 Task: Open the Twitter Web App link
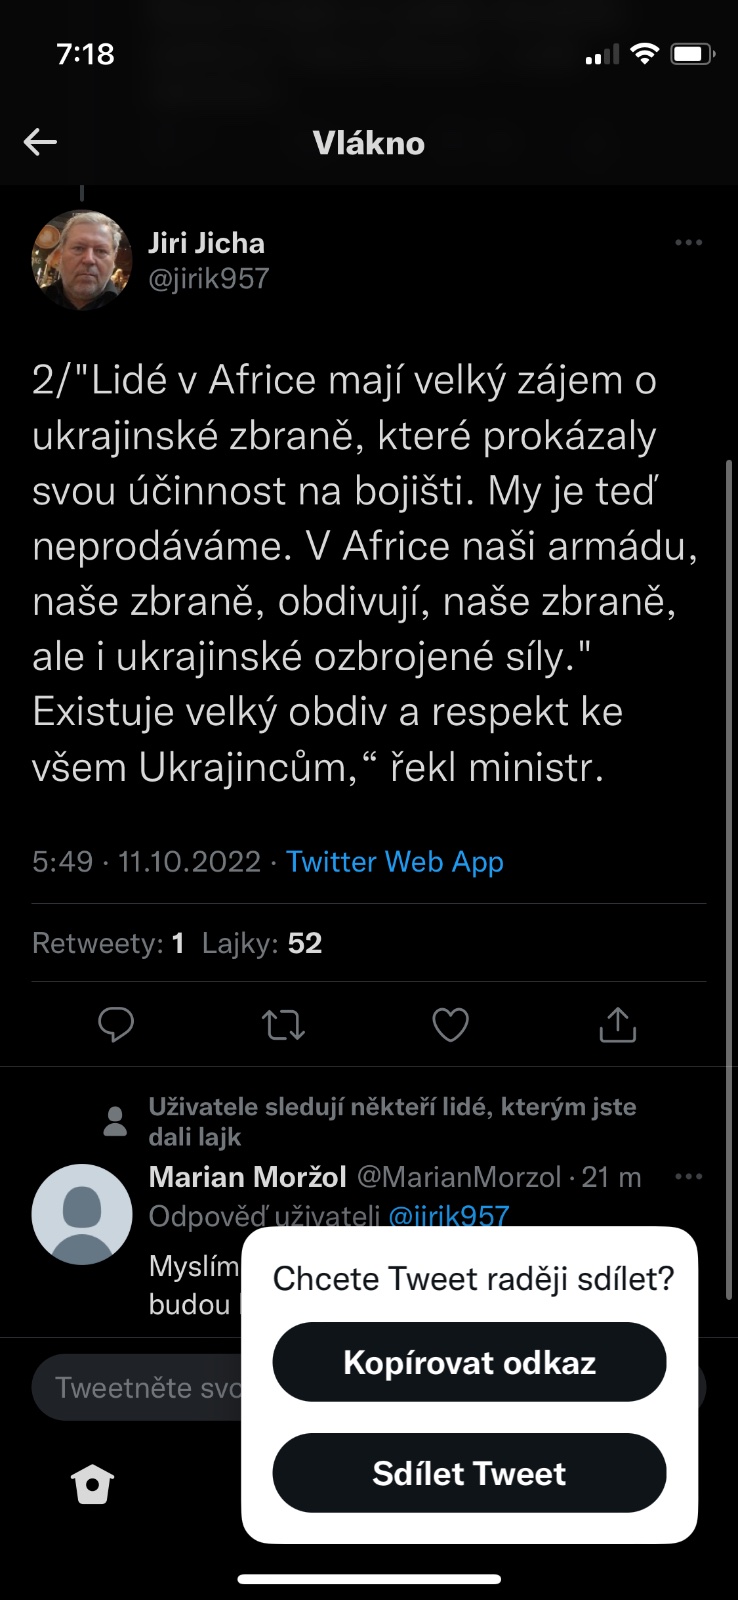coord(395,862)
